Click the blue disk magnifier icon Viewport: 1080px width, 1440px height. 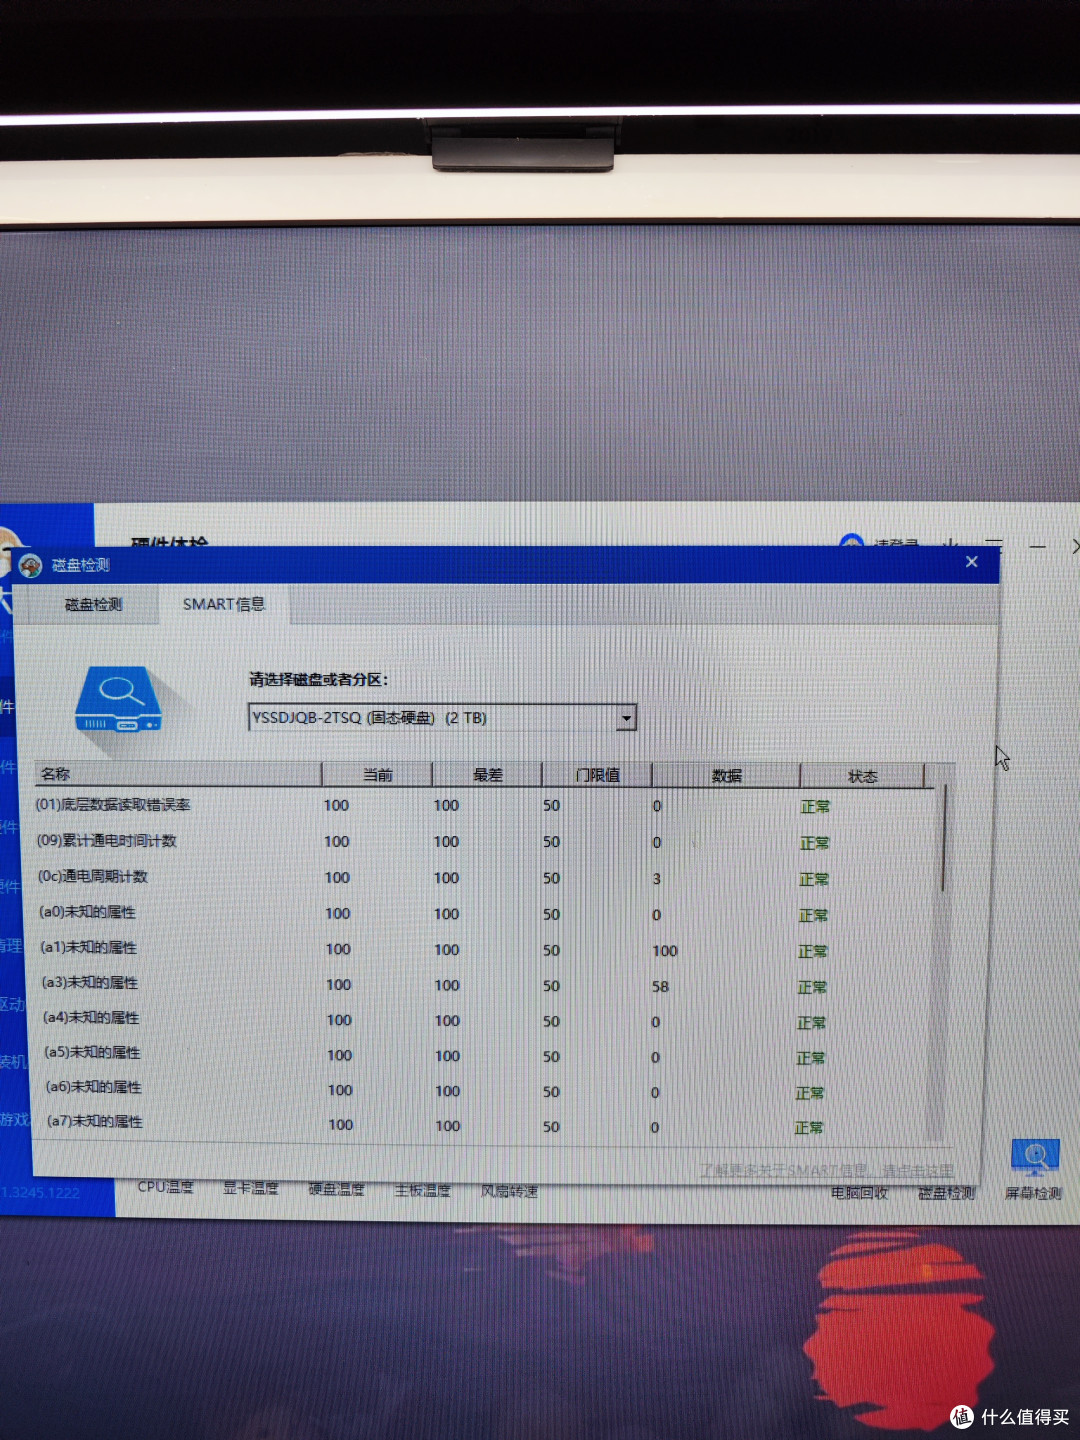(119, 700)
